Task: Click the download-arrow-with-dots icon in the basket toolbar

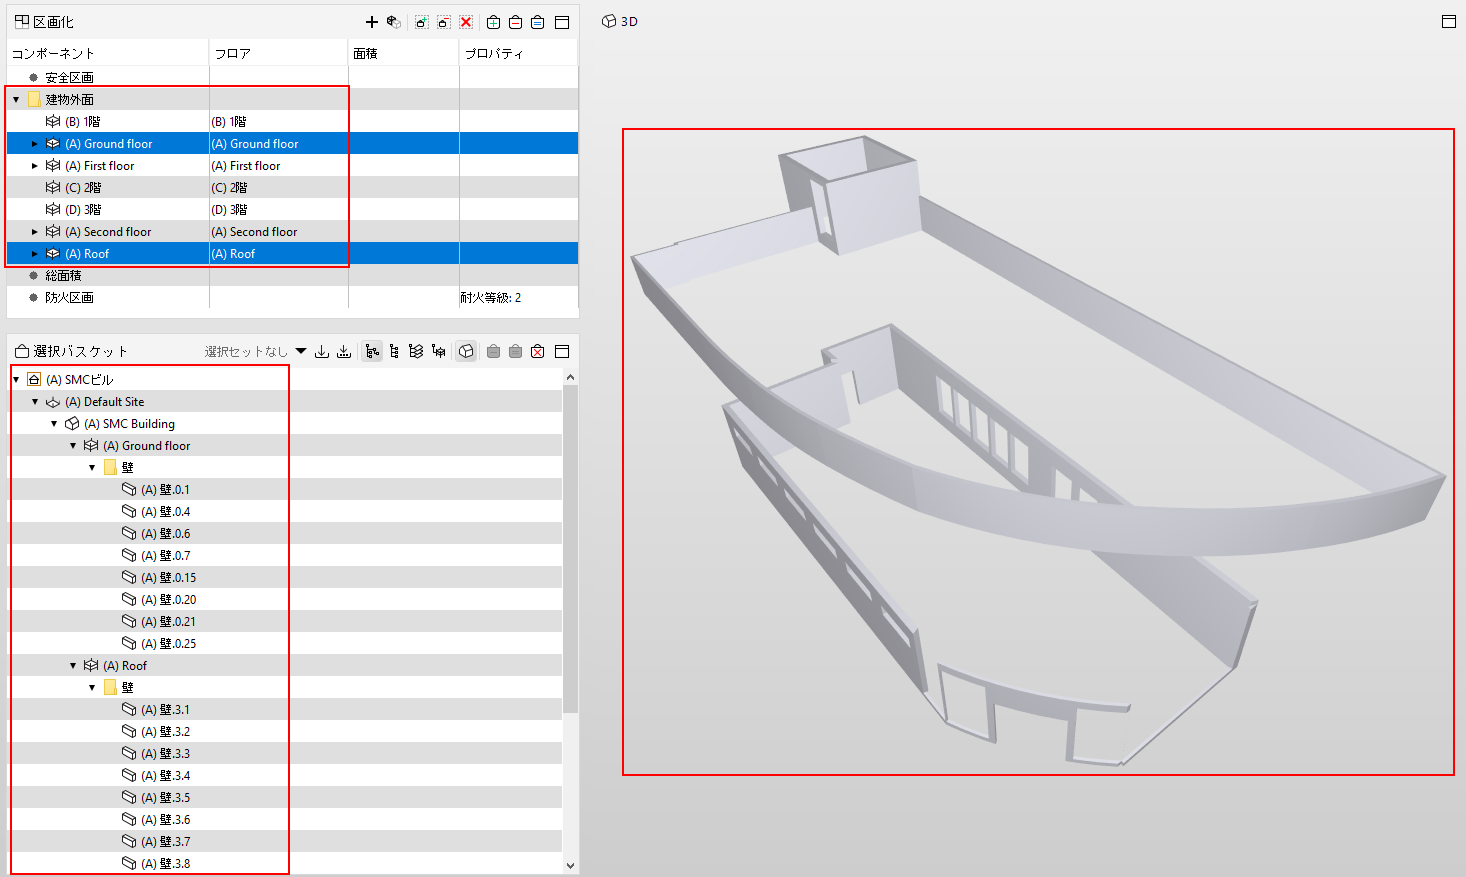Action: pyautogui.click(x=344, y=351)
